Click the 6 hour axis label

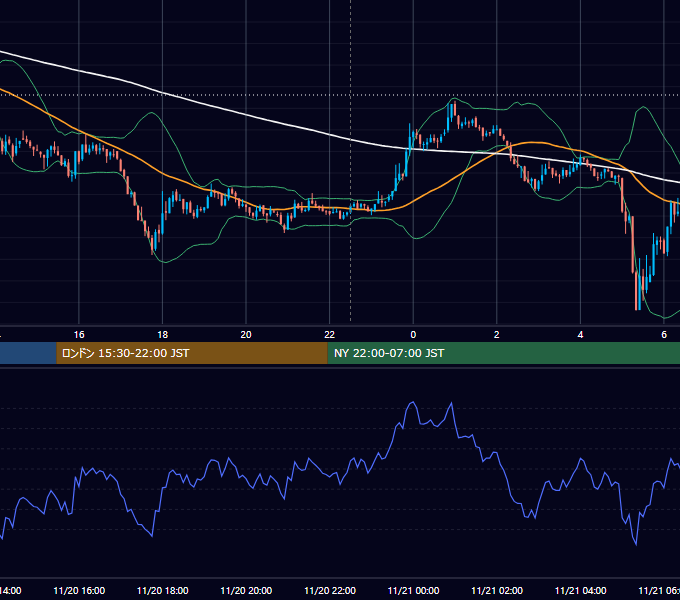pyautogui.click(x=664, y=335)
